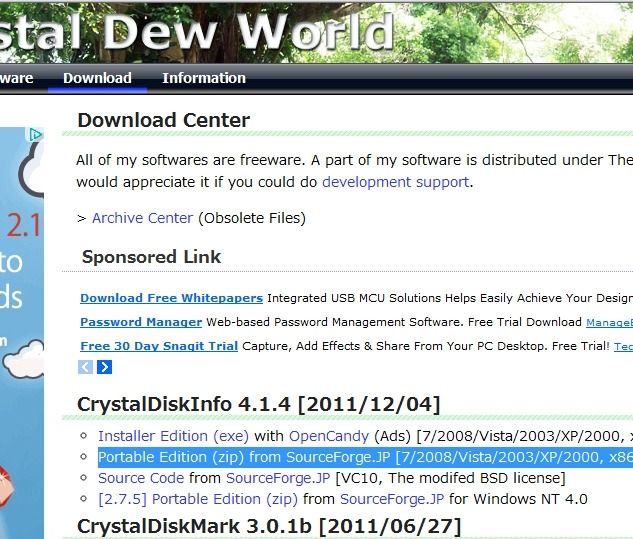
Task: Open the Archive Center link
Action: pyautogui.click(x=143, y=218)
